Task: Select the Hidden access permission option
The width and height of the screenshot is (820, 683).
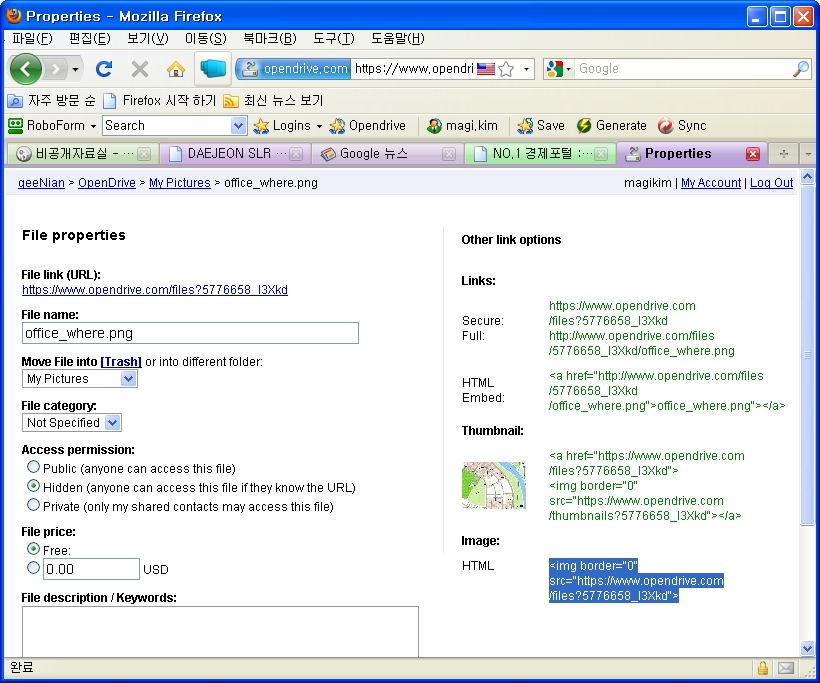Action: pos(32,487)
